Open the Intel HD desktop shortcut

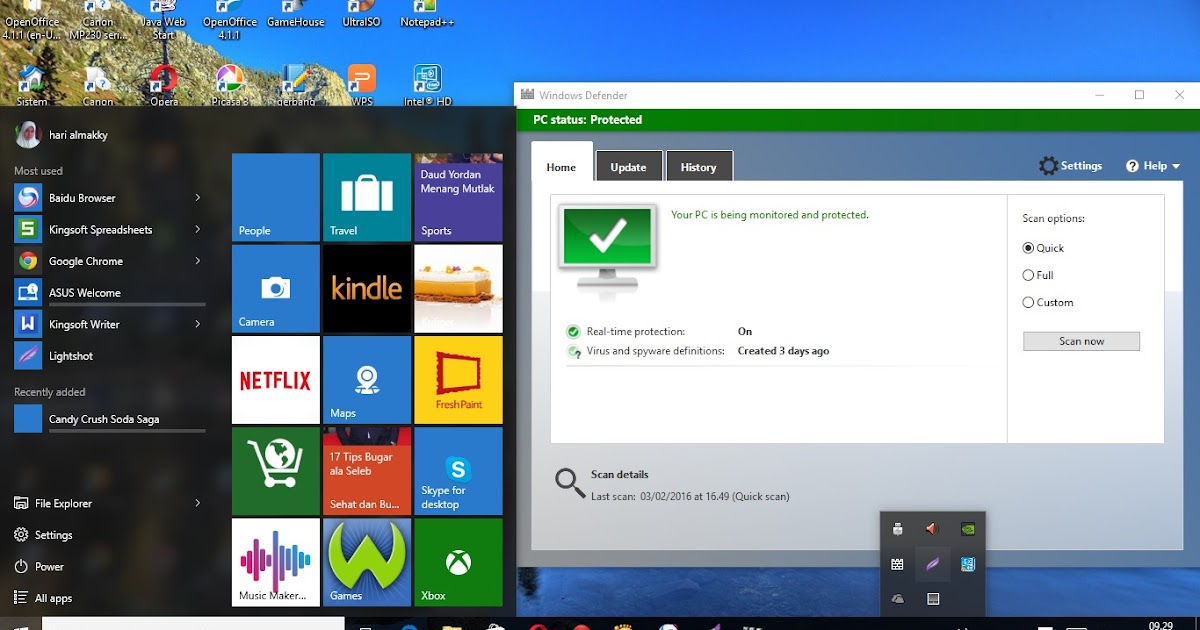click(427, 85)
